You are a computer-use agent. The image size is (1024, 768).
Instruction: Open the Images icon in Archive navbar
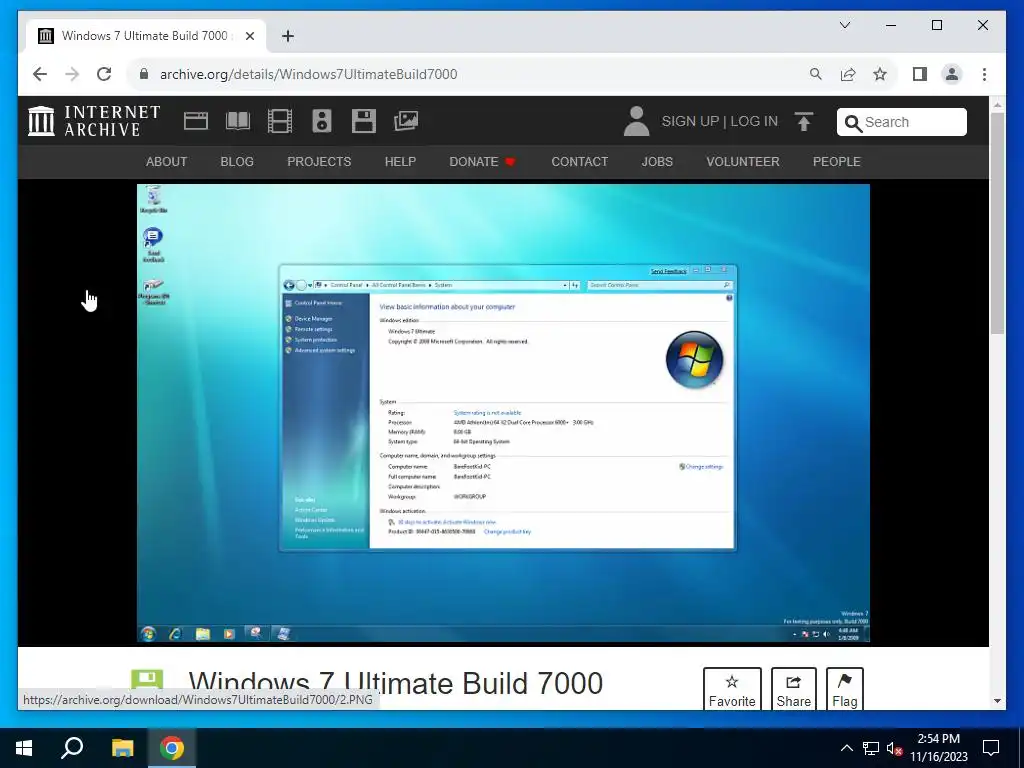tap(406, 121)
